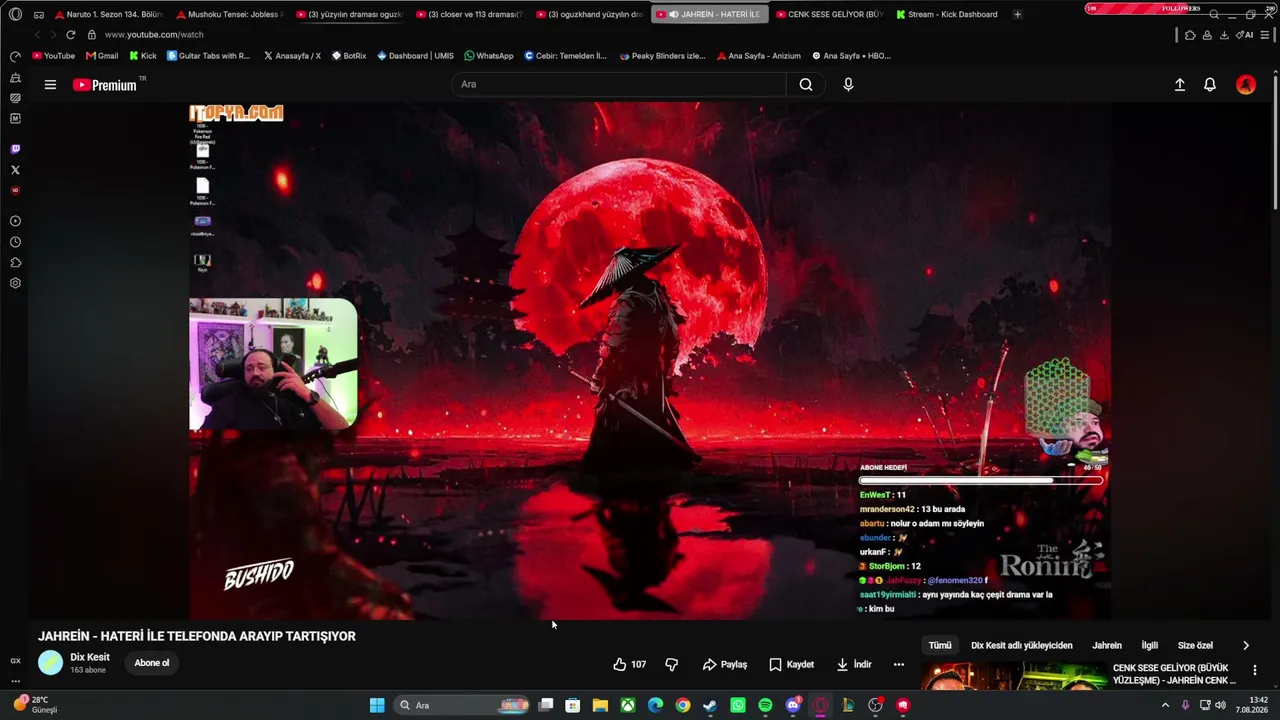This screenshot has height=720, width=1280.
Task: Open the weather widget showing 28°C
Action: click(35, 705)
